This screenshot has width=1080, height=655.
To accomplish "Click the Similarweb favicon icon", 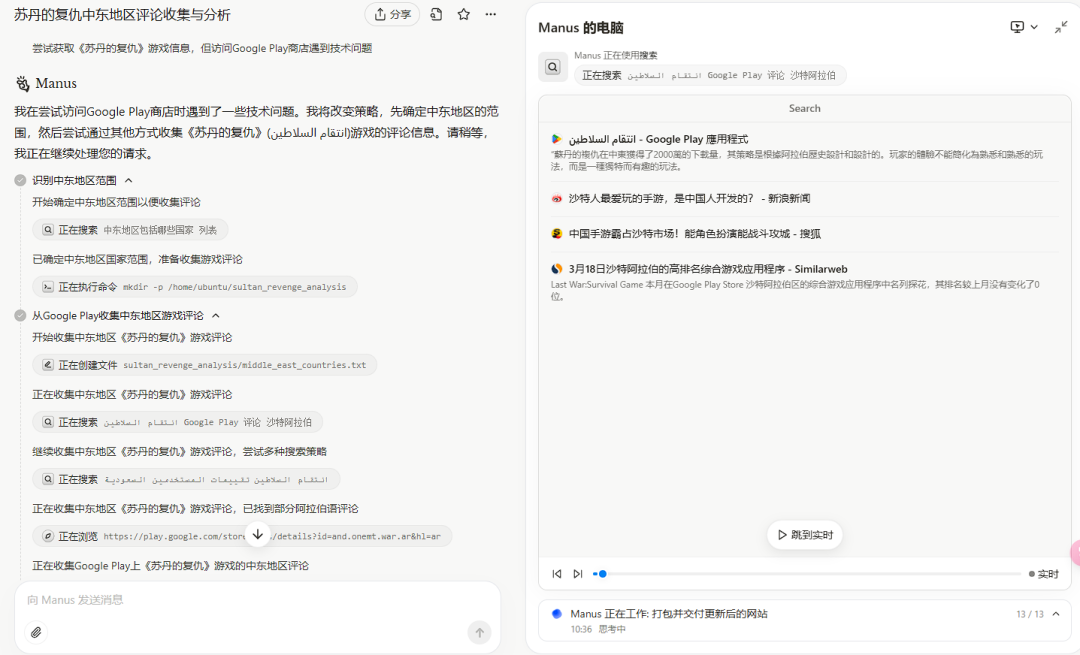I will pyautogui.click(x=557, y=269).
